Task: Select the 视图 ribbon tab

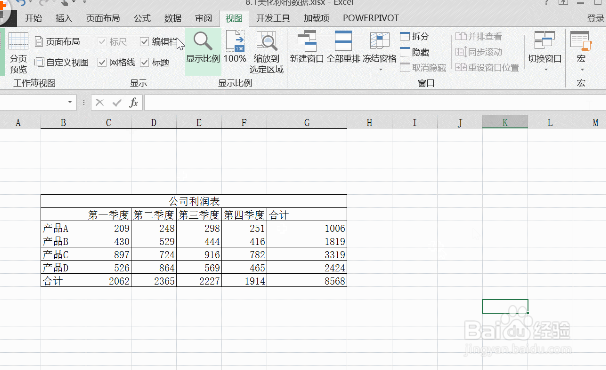Action: pyautogui.click(x=234, y=18)
